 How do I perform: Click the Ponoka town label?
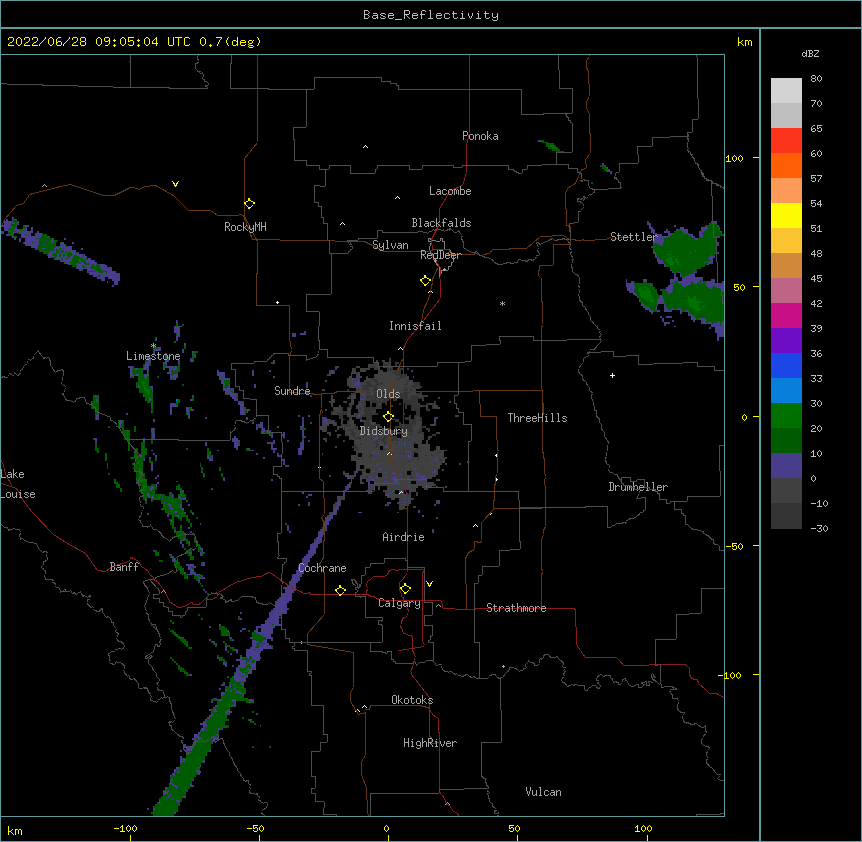[480, 136]
